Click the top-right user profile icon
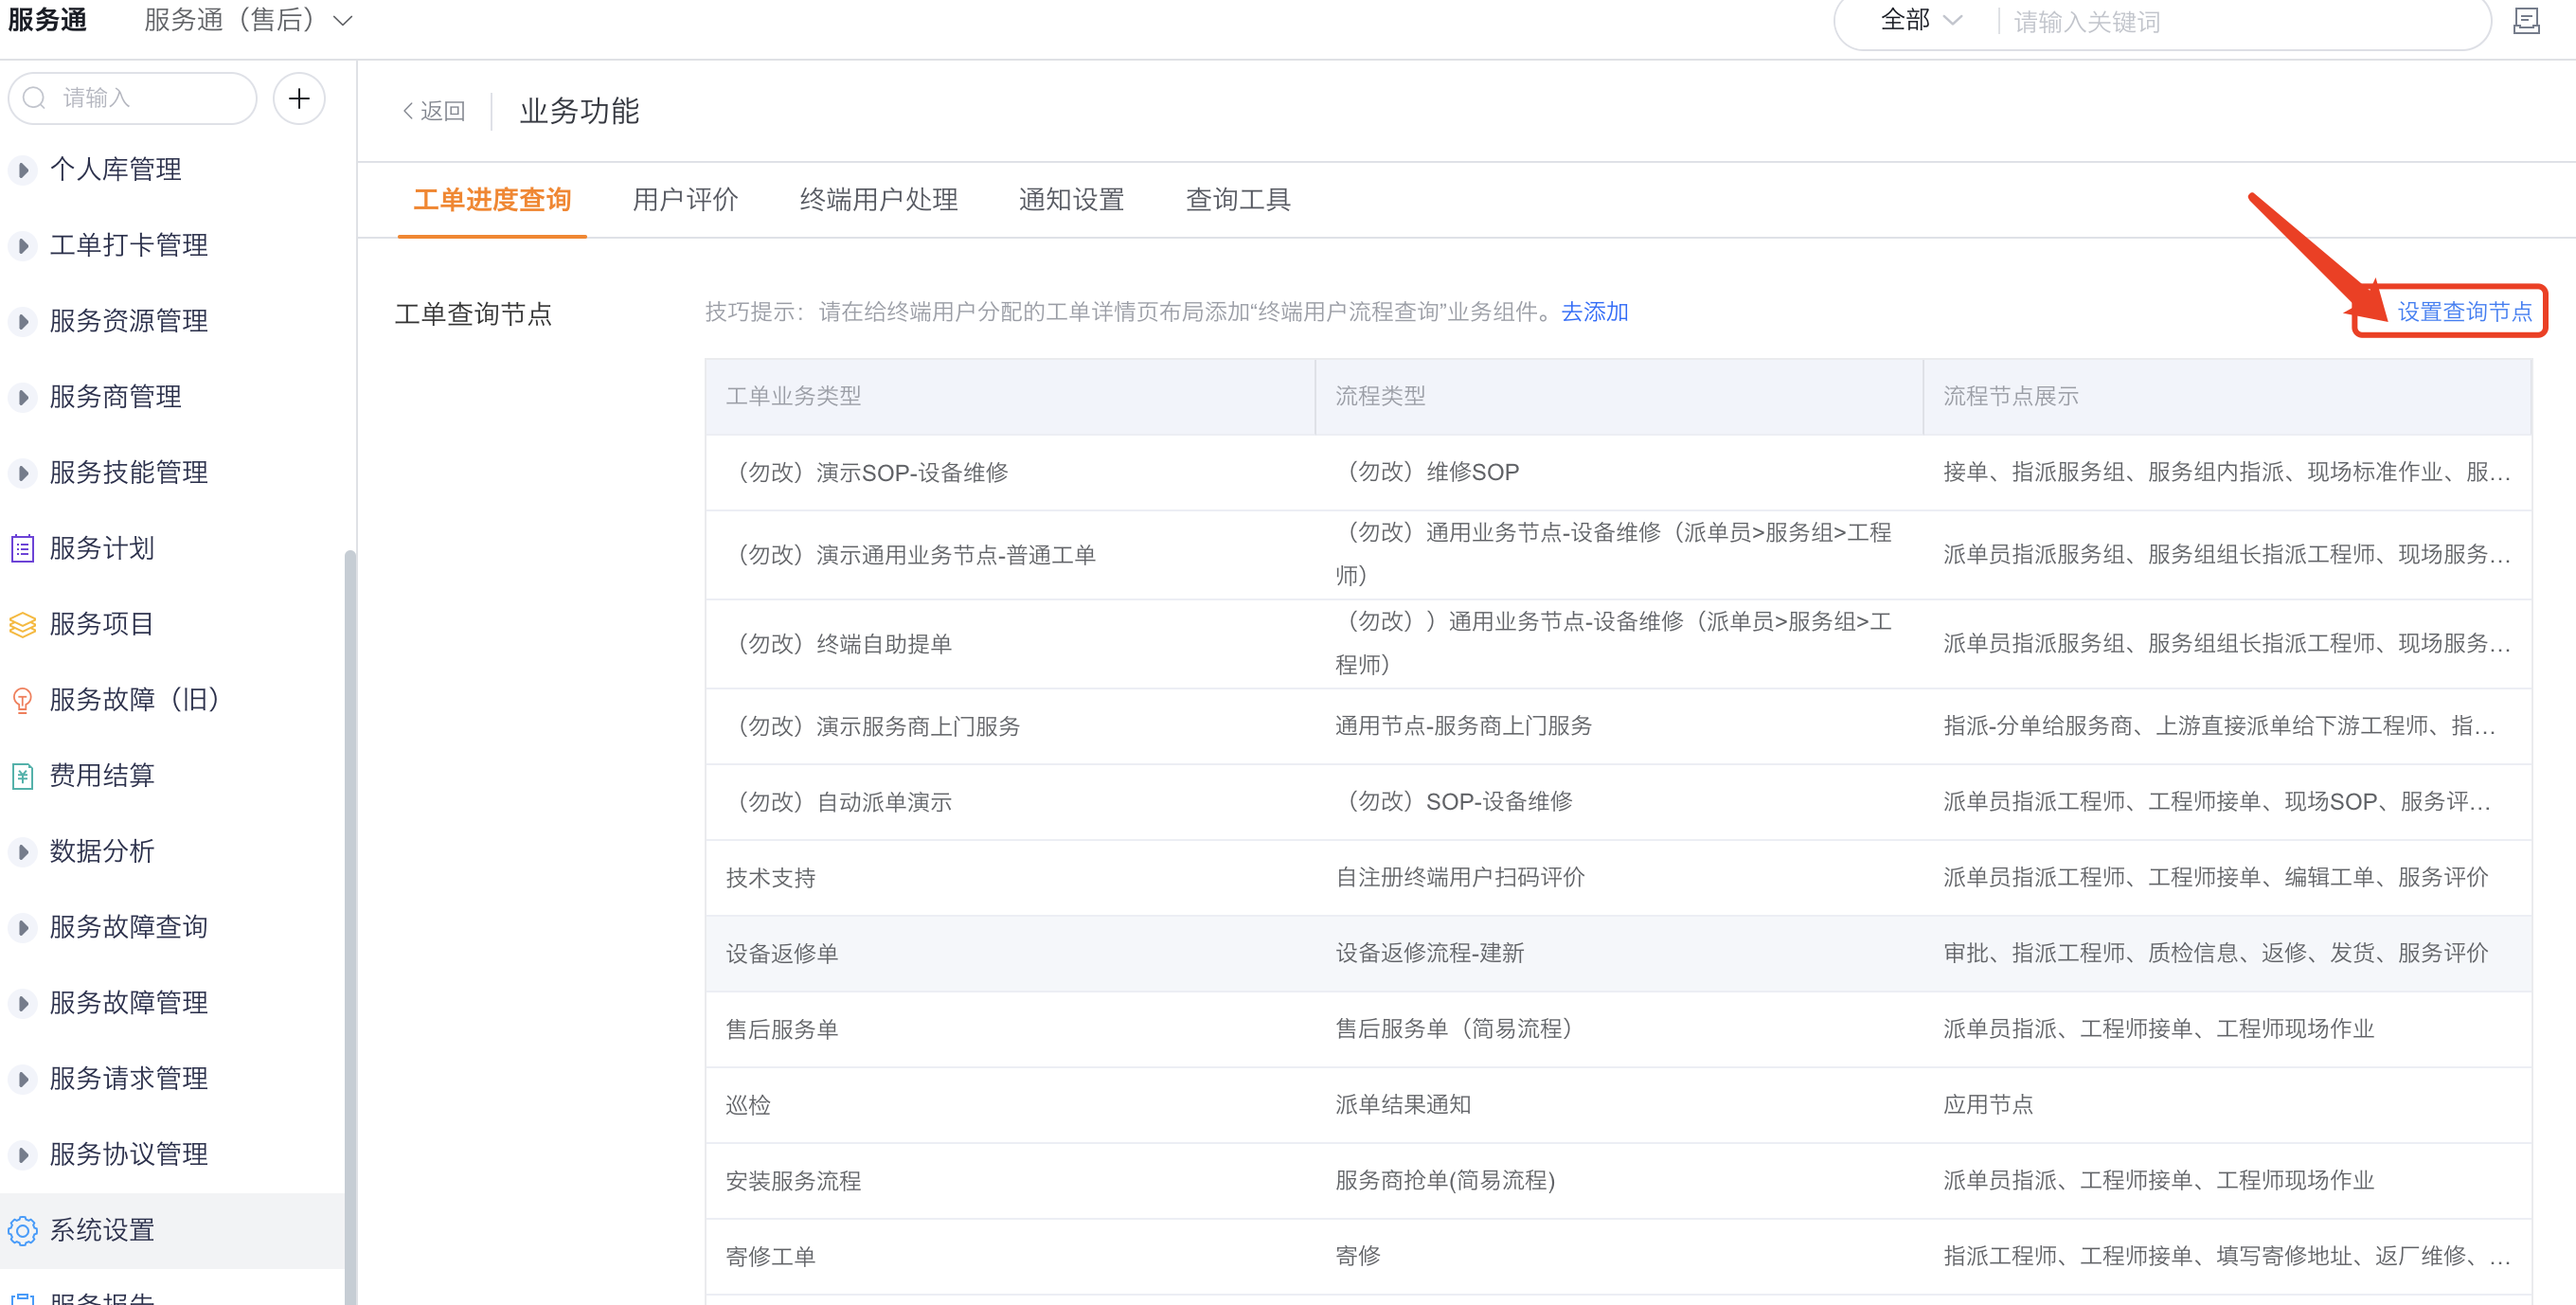Screen dimensions: 2576x1305 pos(2526,20)
